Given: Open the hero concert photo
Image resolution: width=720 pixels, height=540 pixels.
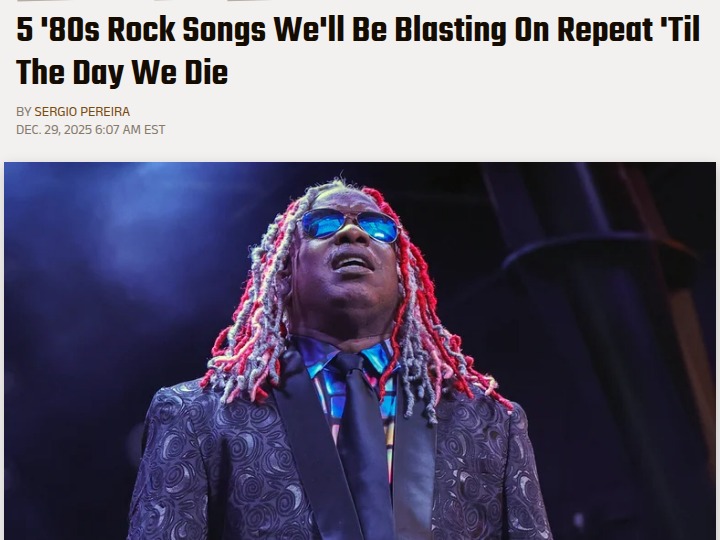Looking at the screenshot, I should point(360,351).
